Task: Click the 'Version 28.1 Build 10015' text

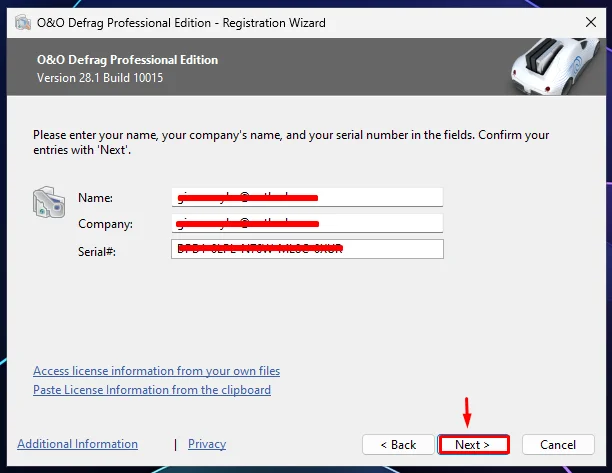Action: point(100,78)
